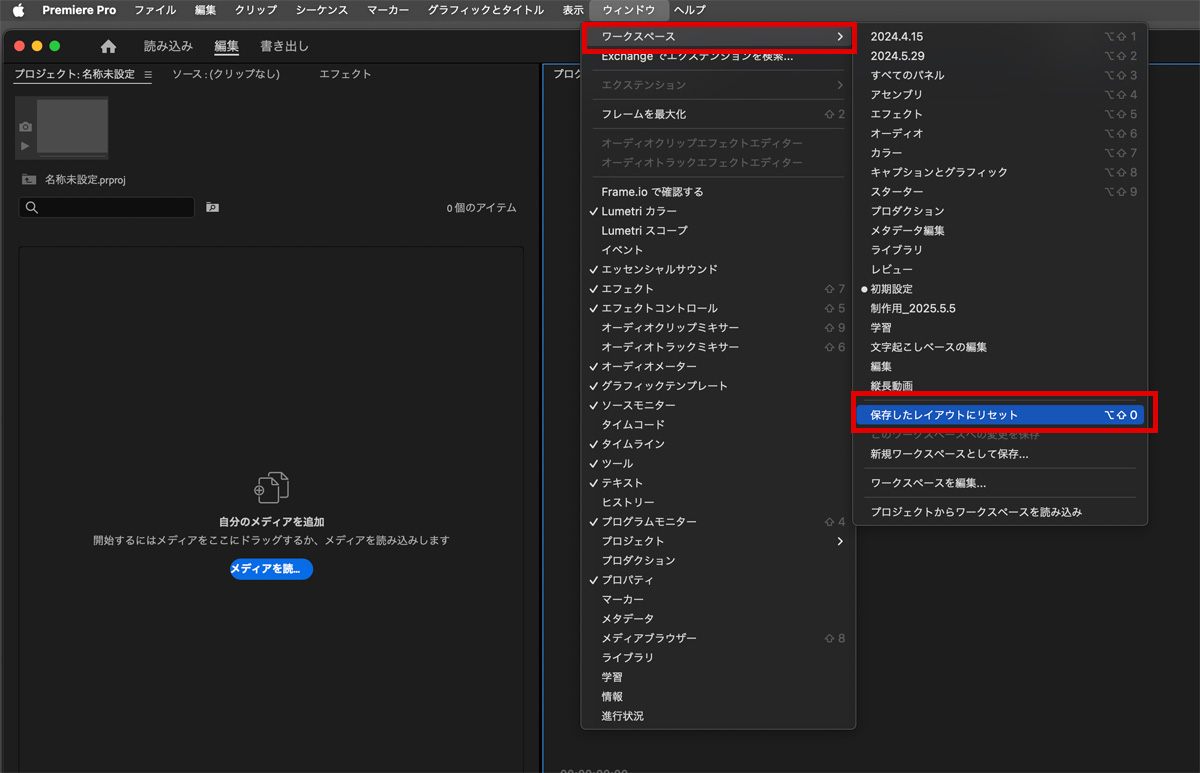Toggle off the エッセンシャルサウンド panel

click(658, 269)
